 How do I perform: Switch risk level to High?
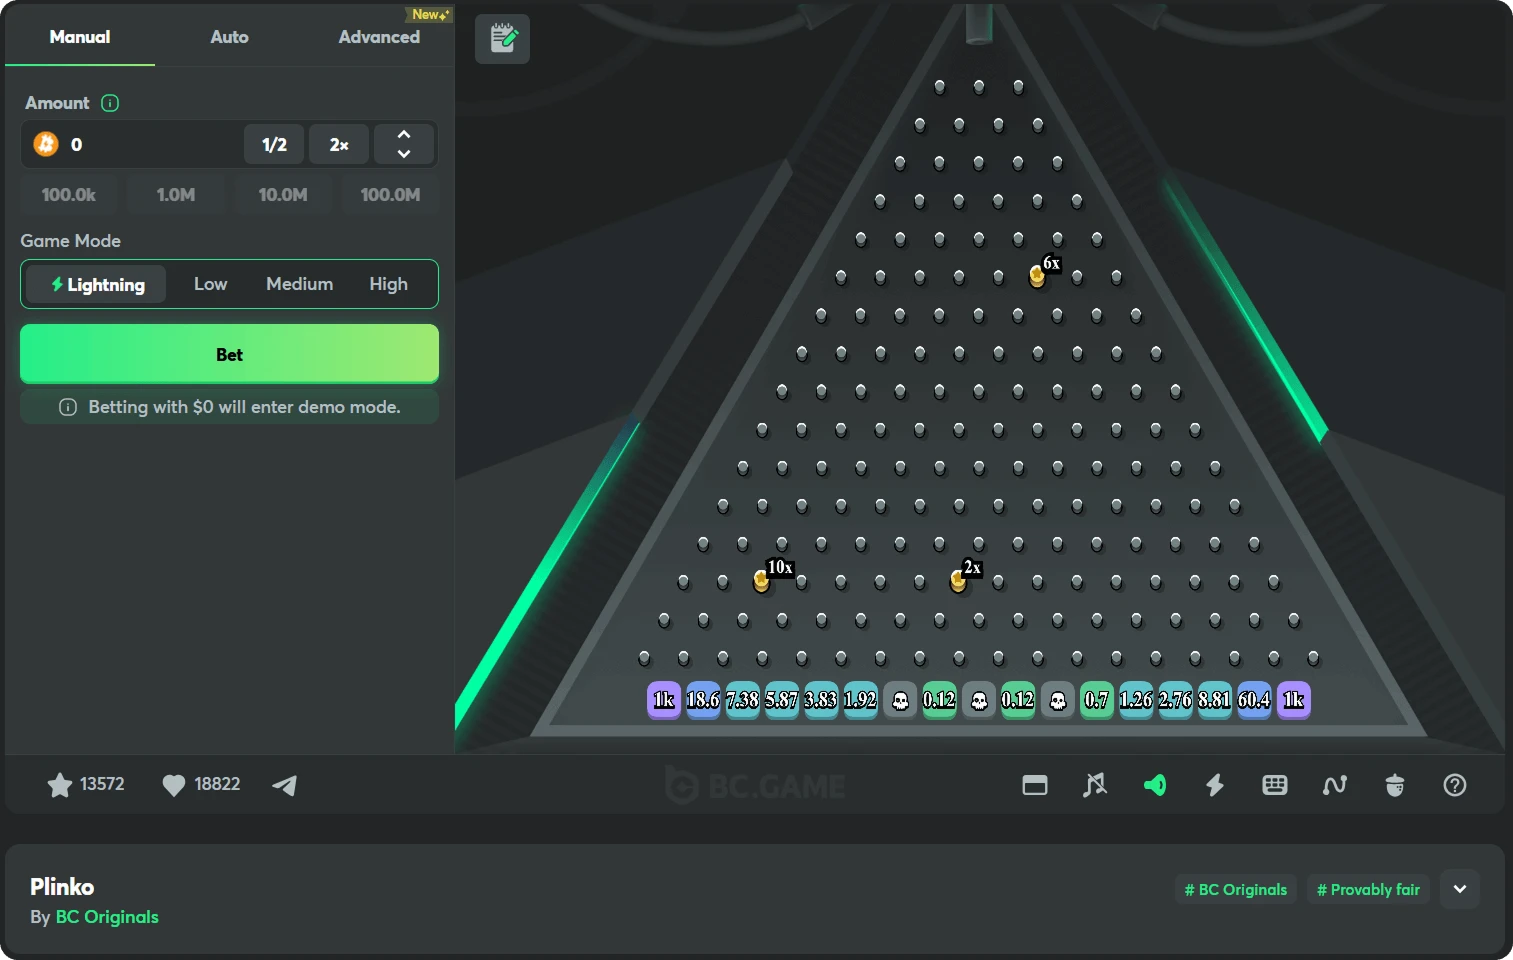(x=388, y=284)
